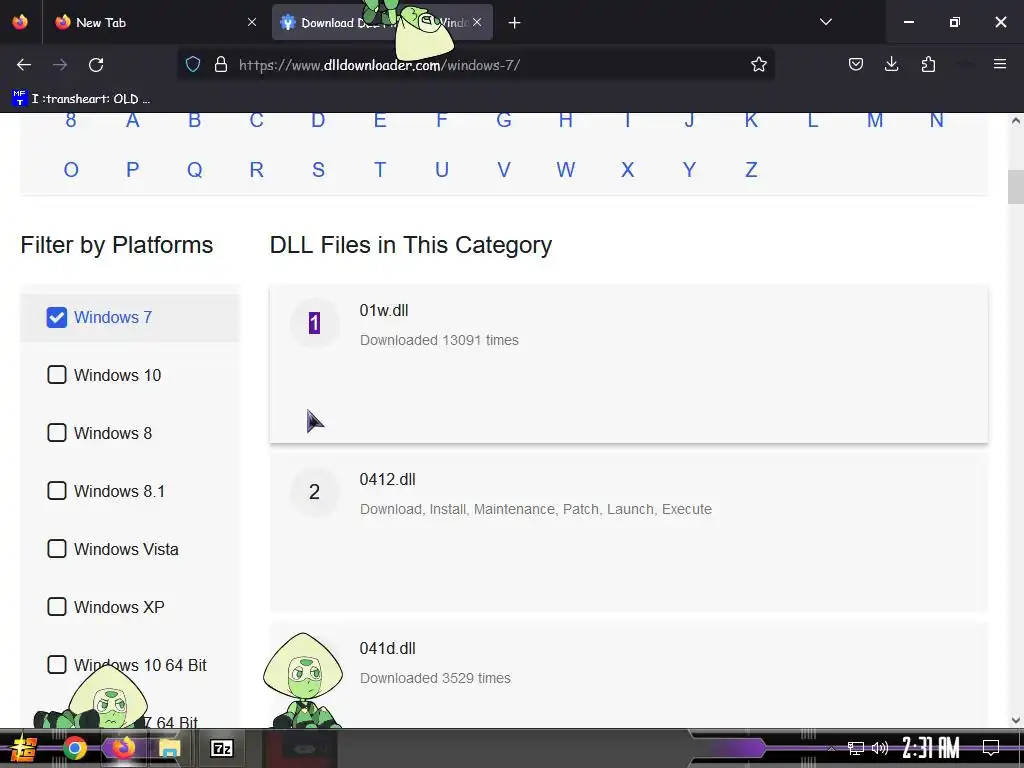This screenshot has height=768, width=1024.
Task: Open tracking protection shield icon
Action: point(193,64)
